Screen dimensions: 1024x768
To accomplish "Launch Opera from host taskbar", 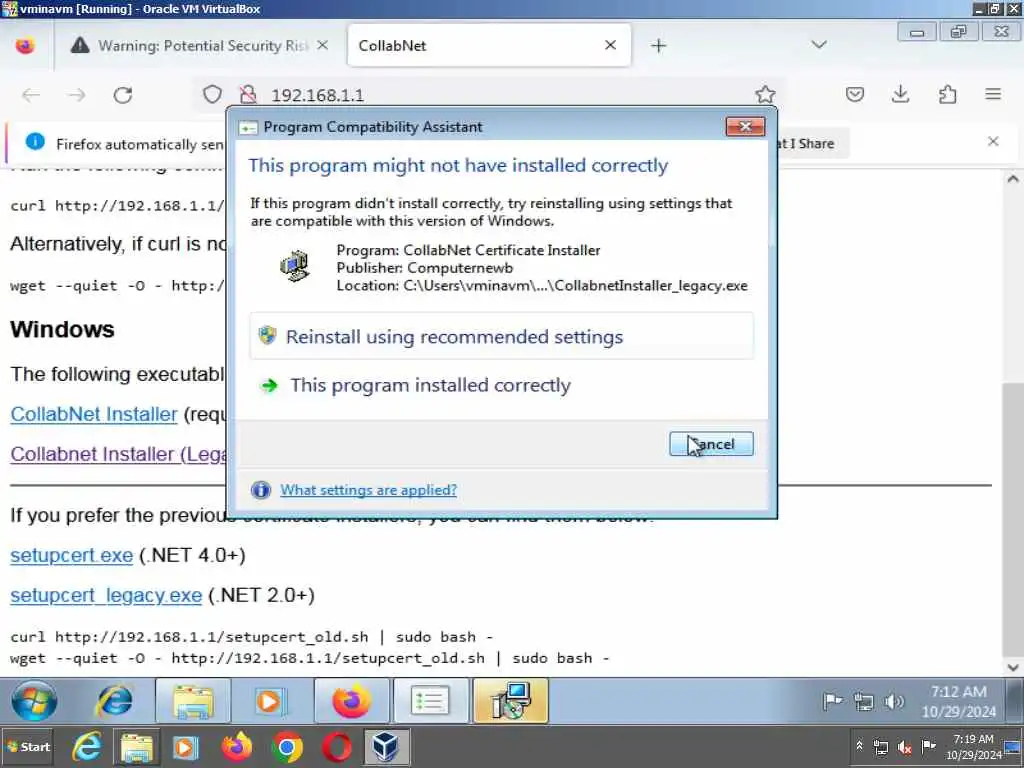I will pyautogui.click(x=336, y=747).
